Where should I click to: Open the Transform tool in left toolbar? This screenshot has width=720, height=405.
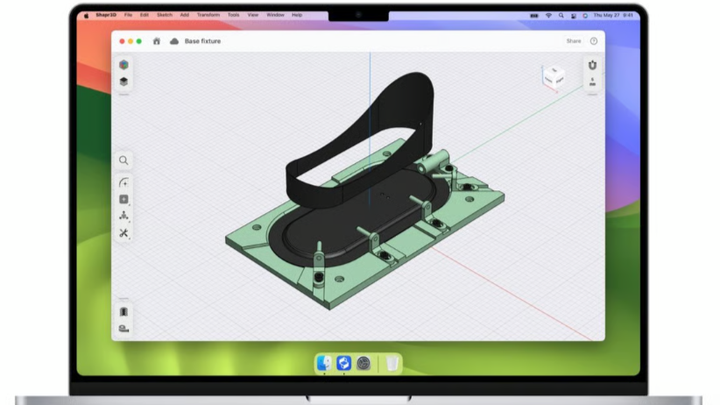124,216
